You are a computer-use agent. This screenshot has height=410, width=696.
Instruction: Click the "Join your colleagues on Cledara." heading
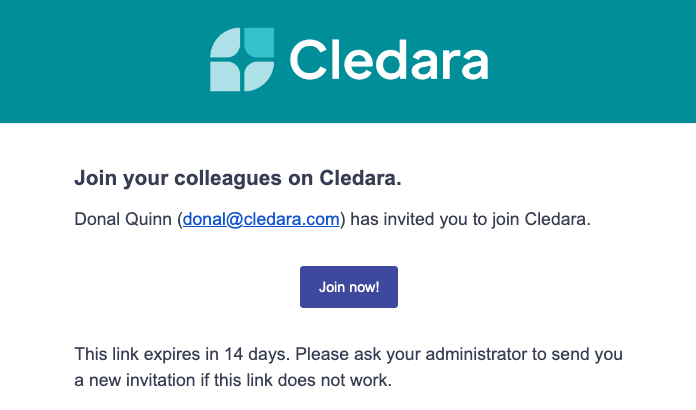(x=238, y=178)
